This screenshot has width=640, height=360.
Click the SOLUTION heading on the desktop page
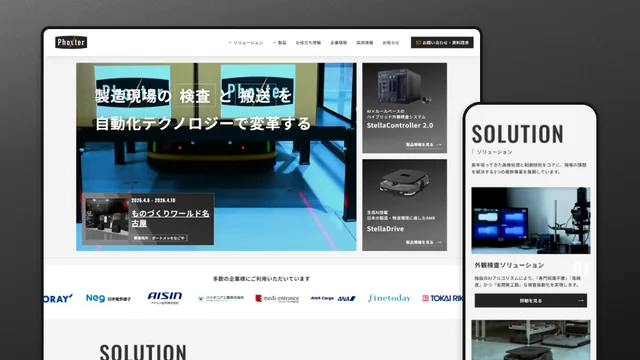(143, 352)
